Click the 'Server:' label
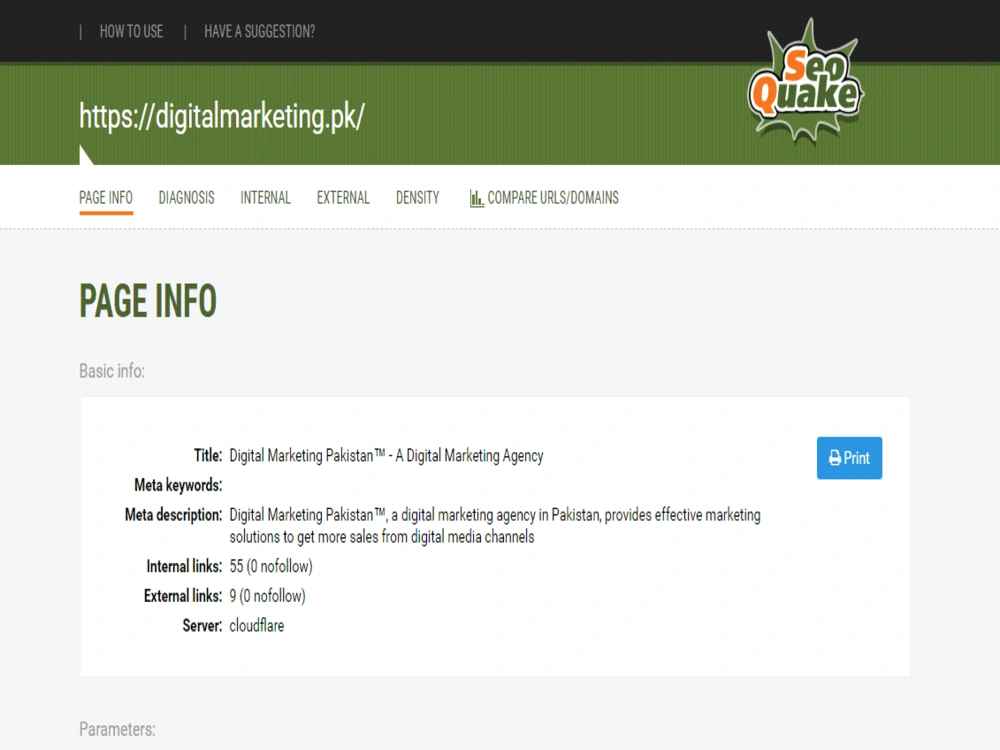This screenshot has width=1000, height=750. tap(202, 626)
